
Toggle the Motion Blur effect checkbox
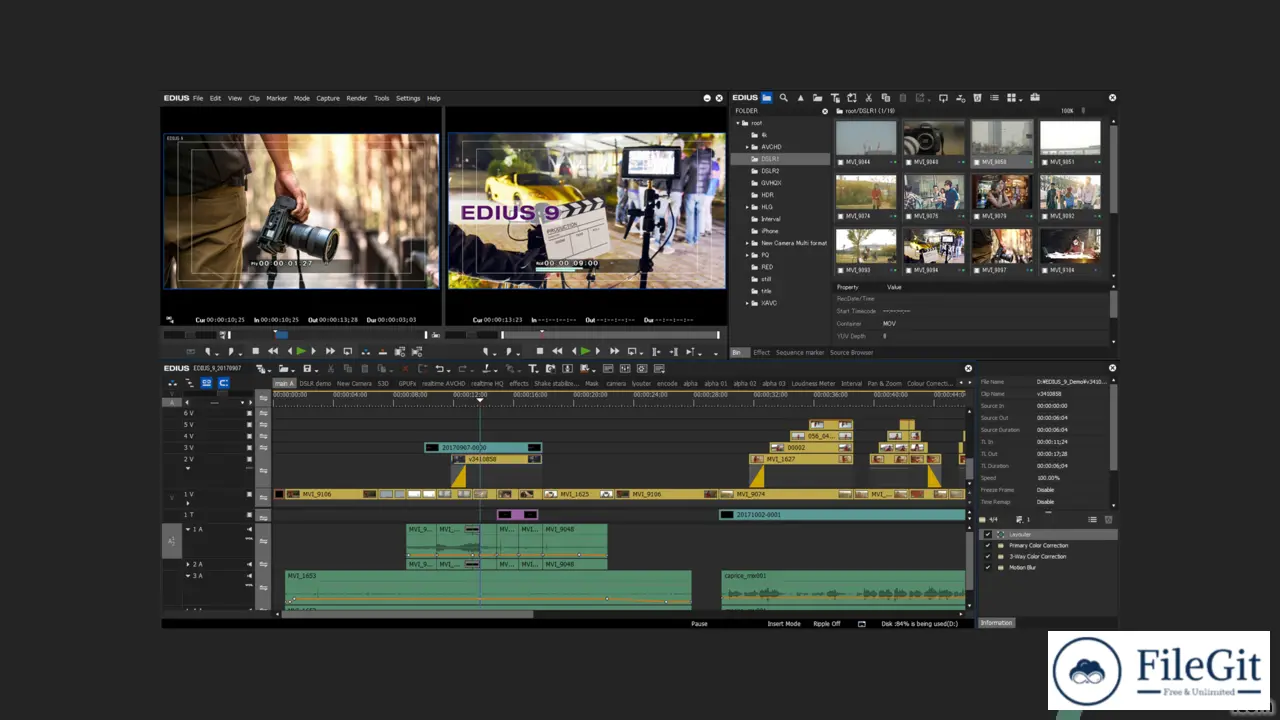pos(988,568)
